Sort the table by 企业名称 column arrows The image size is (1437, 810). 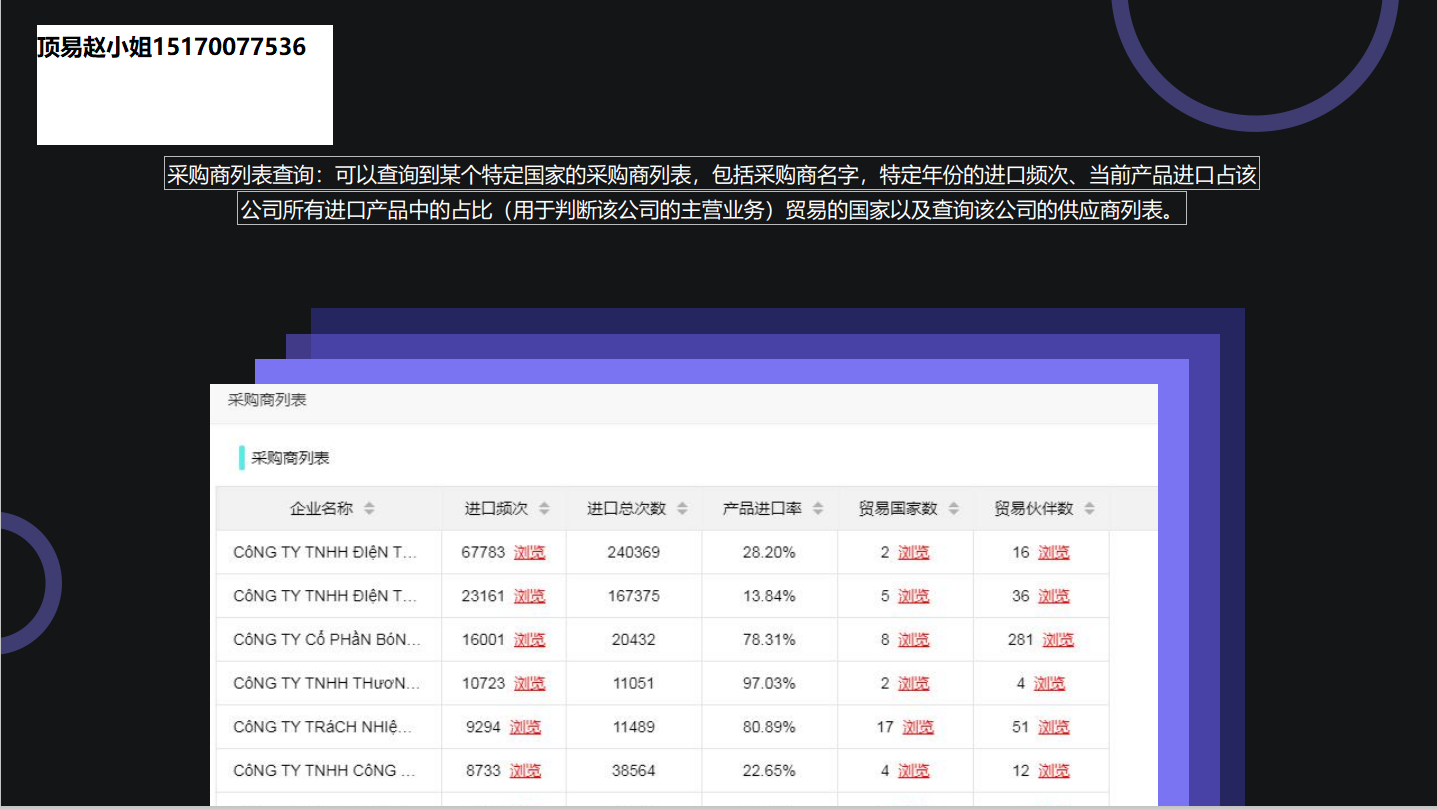pyautogui.click(x=369, y=508)
